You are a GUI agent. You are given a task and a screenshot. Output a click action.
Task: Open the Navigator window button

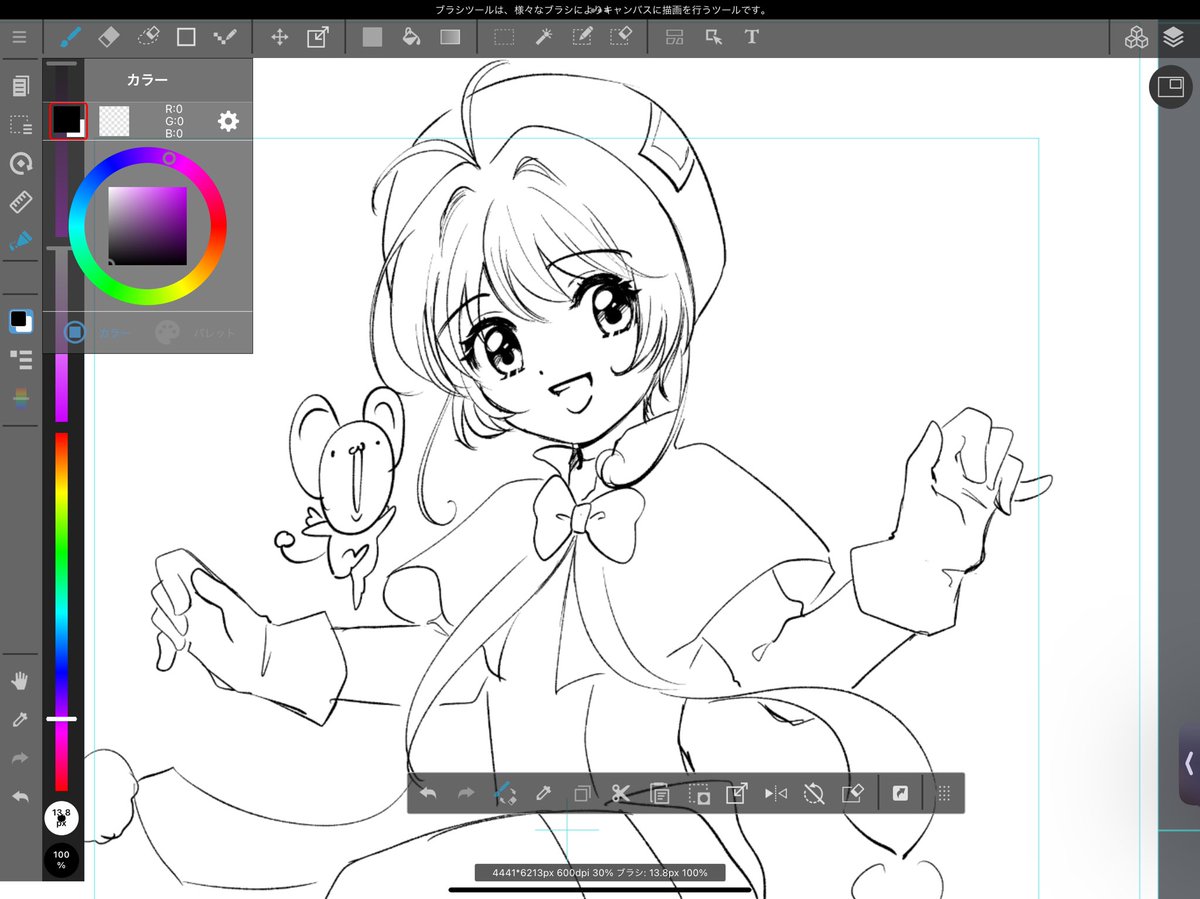[1170, 87]
